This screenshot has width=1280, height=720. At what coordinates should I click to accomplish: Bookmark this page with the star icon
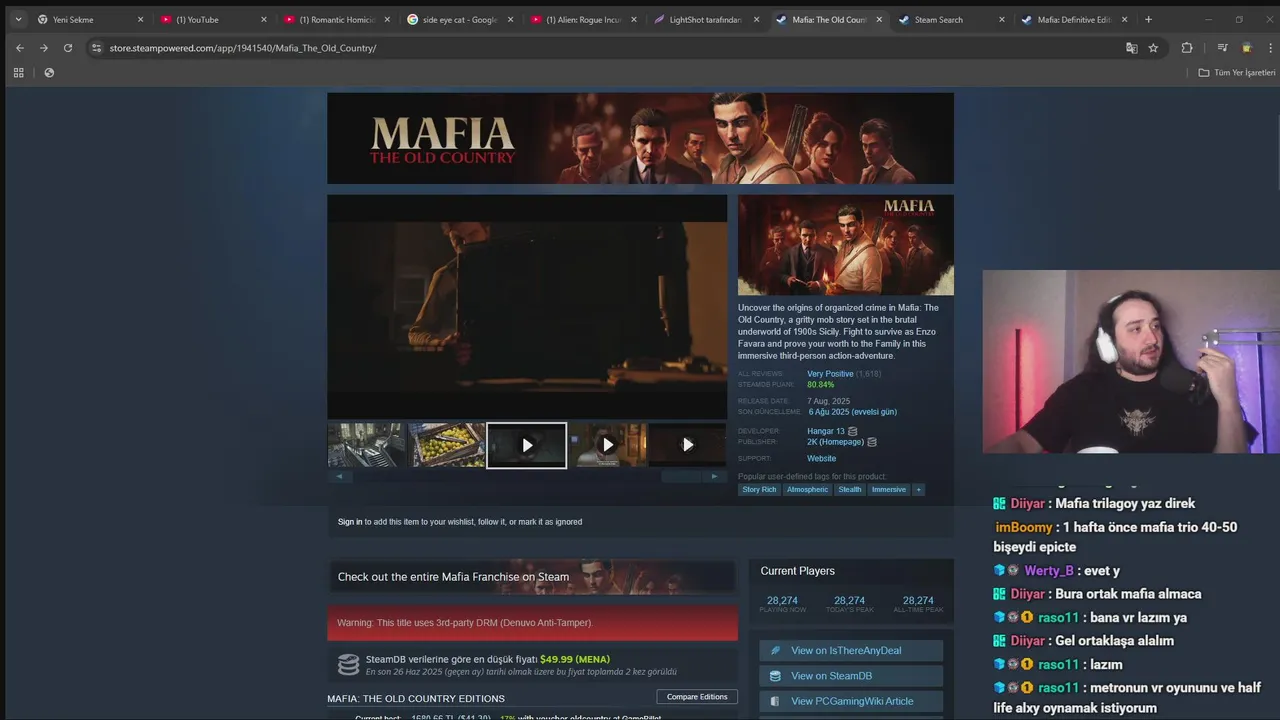[1153, 48]
